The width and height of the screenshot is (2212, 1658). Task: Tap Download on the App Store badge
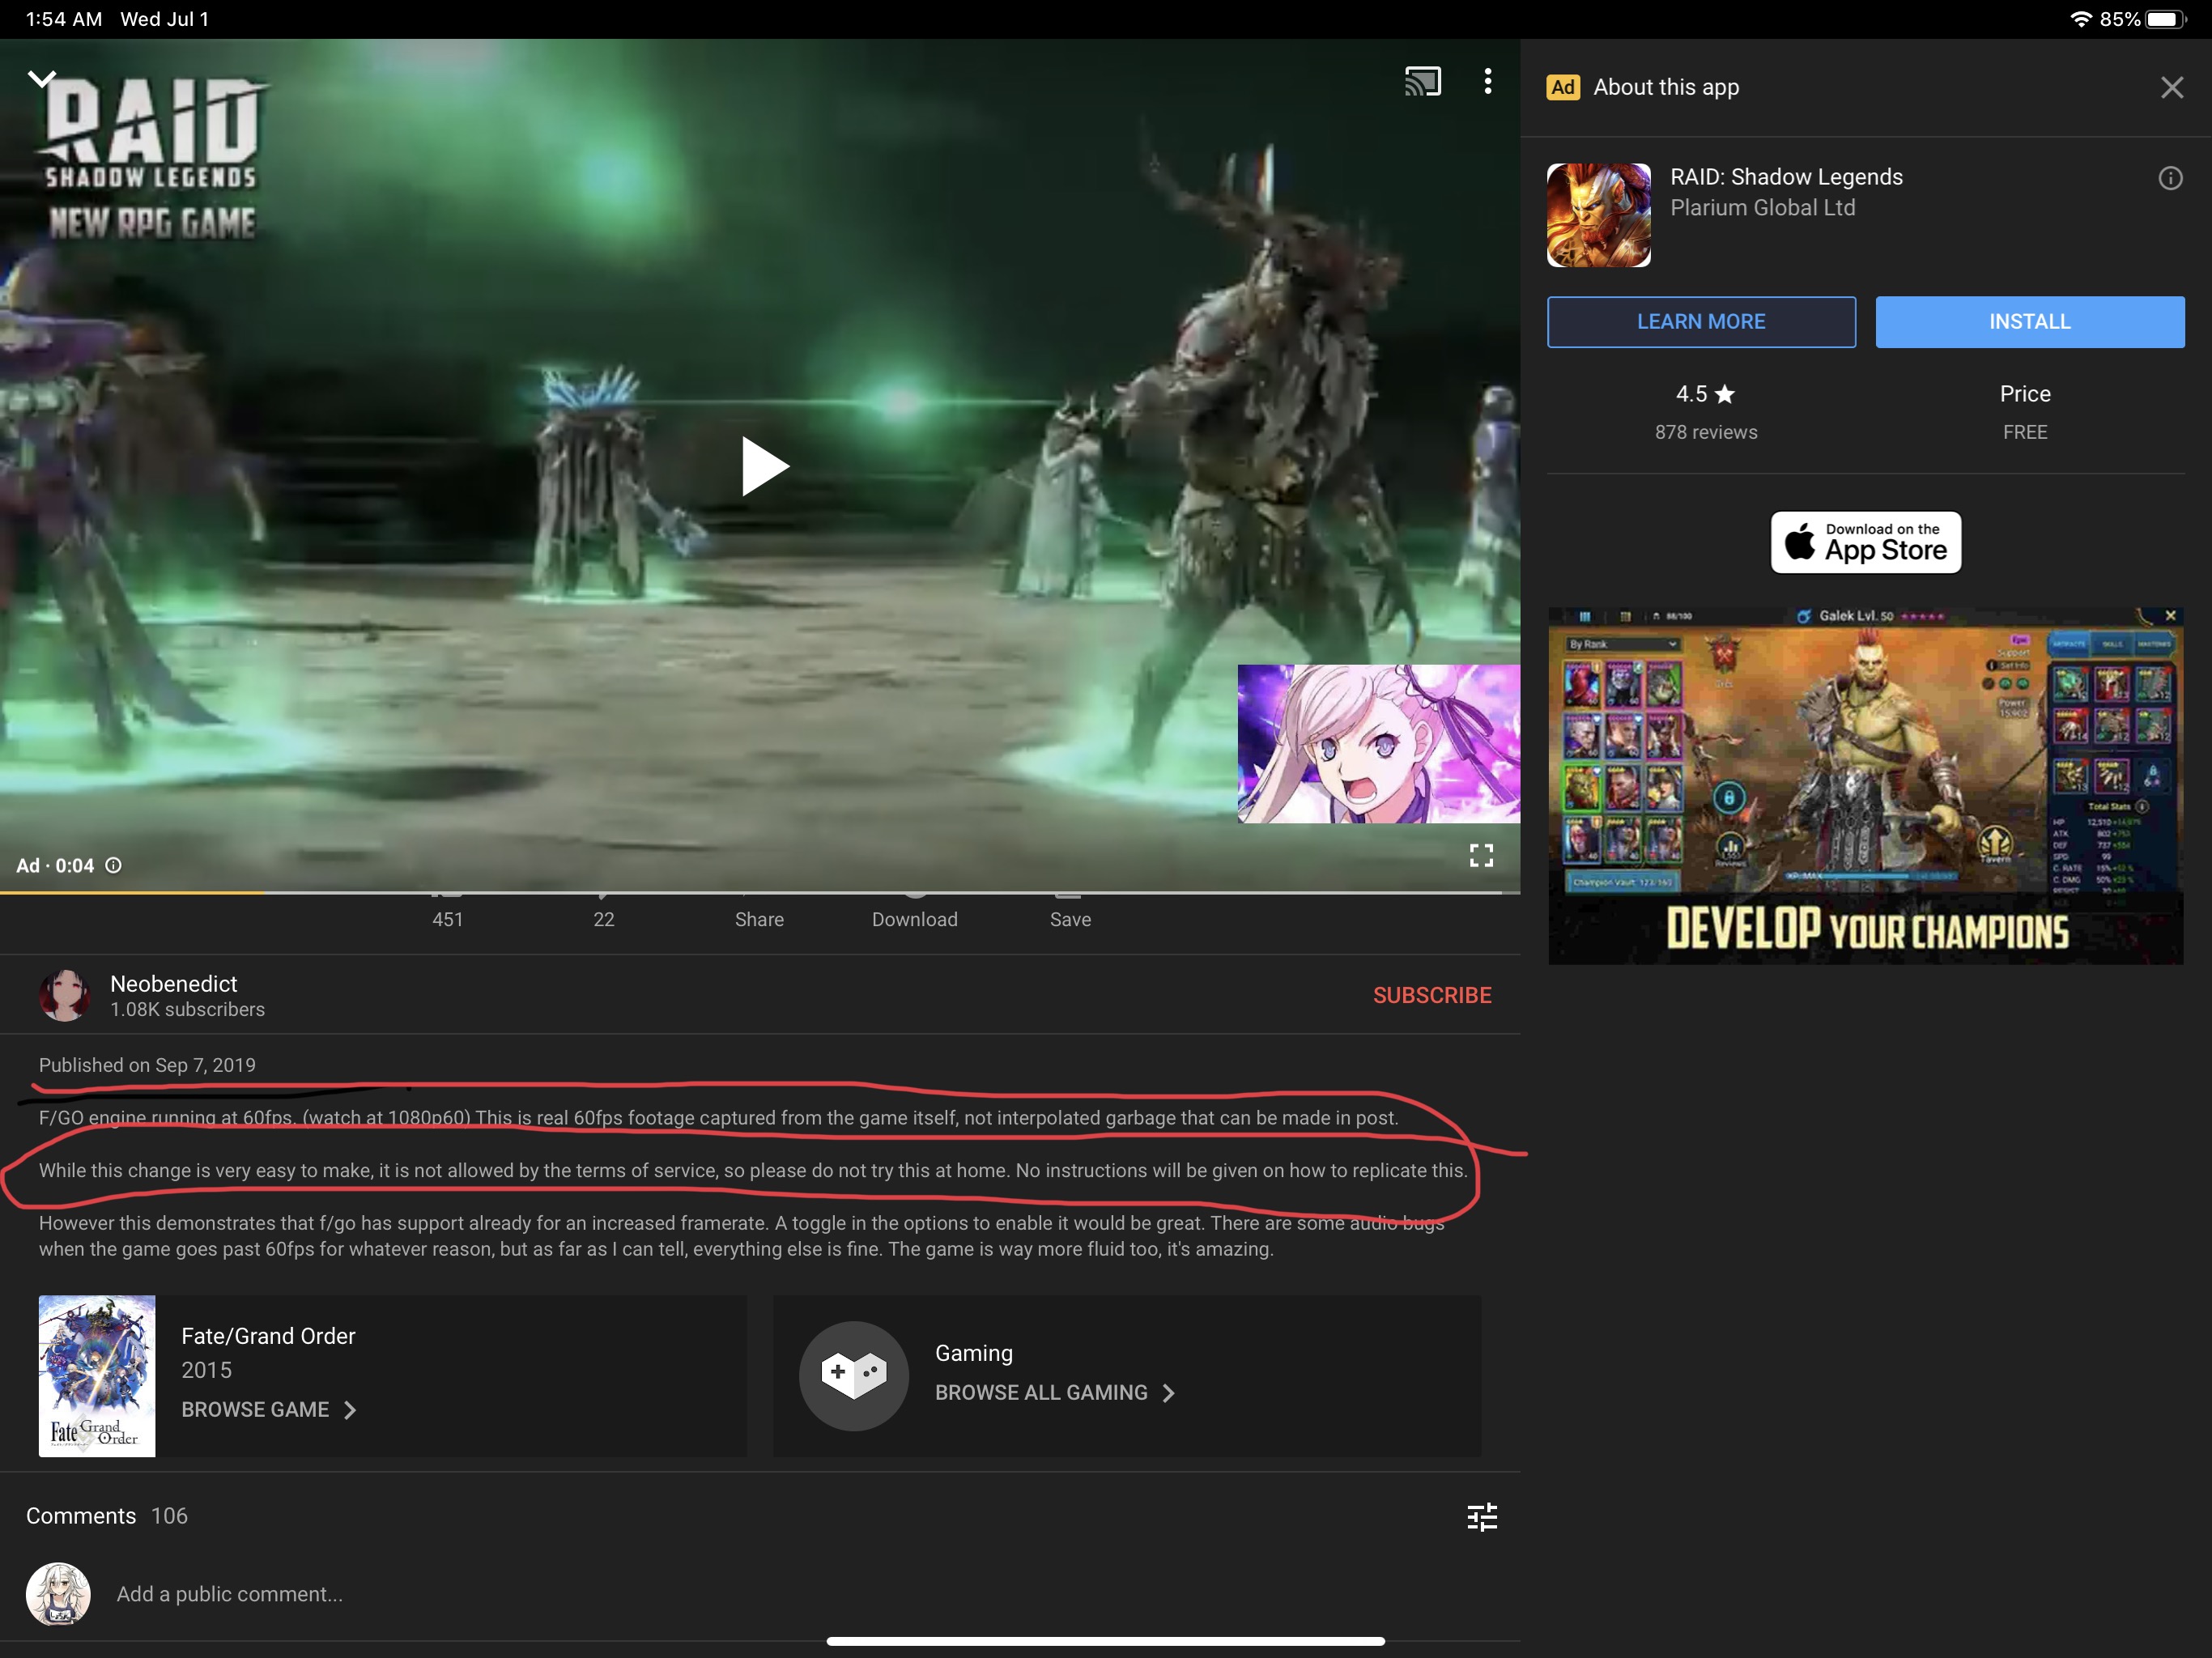tap(1865, 542)
